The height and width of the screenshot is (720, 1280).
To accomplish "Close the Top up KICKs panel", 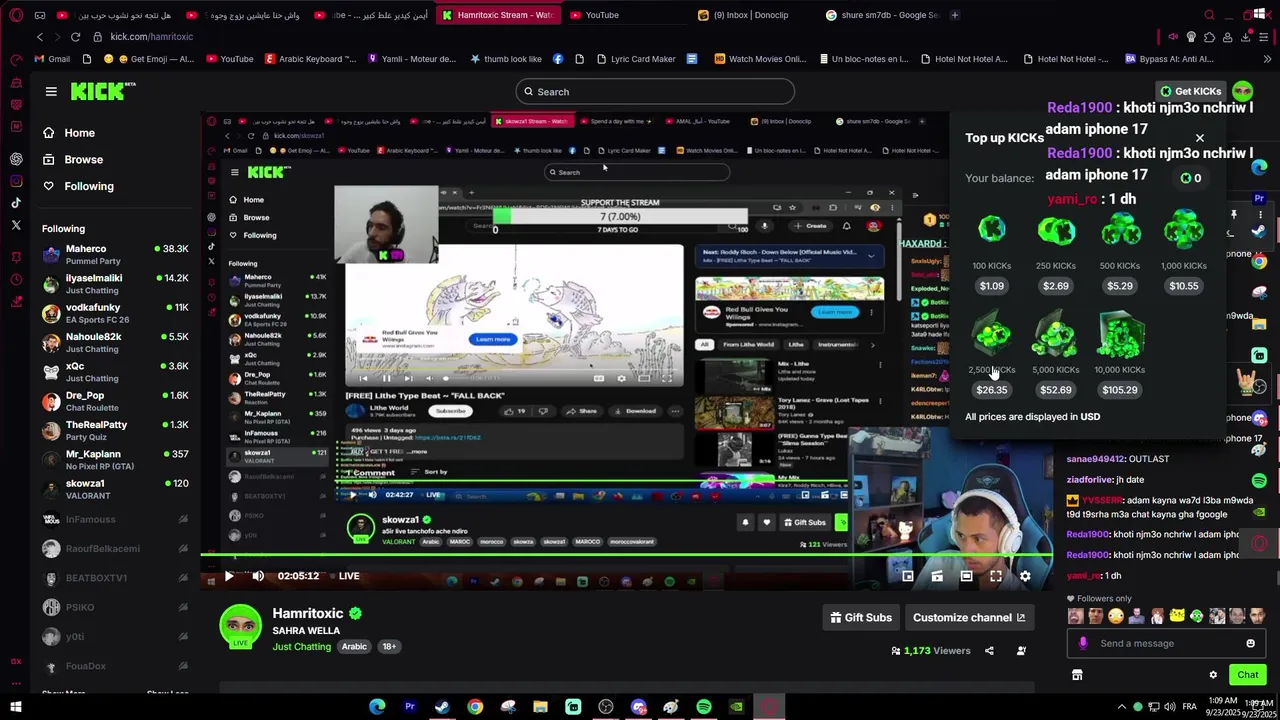I will click(1200, 138).
